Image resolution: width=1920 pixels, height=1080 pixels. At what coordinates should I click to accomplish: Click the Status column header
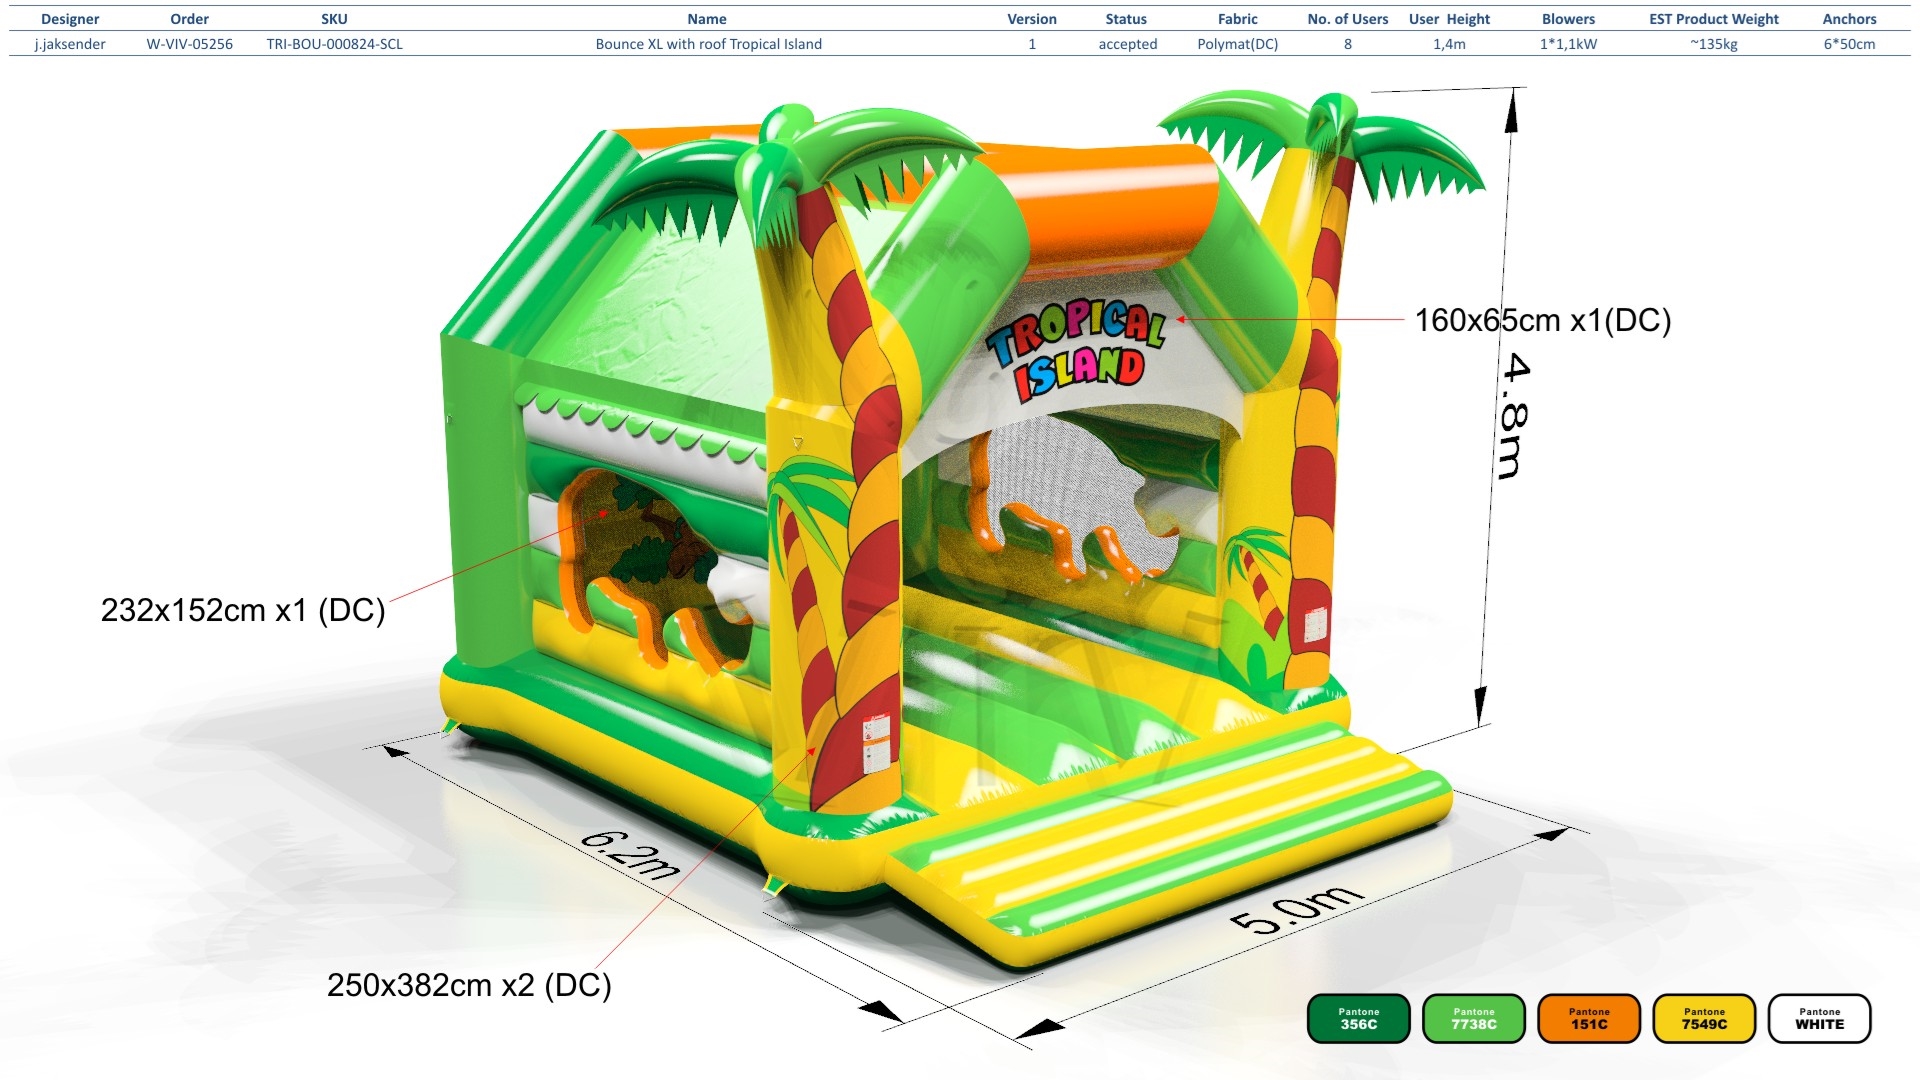tap(1126, 19)
